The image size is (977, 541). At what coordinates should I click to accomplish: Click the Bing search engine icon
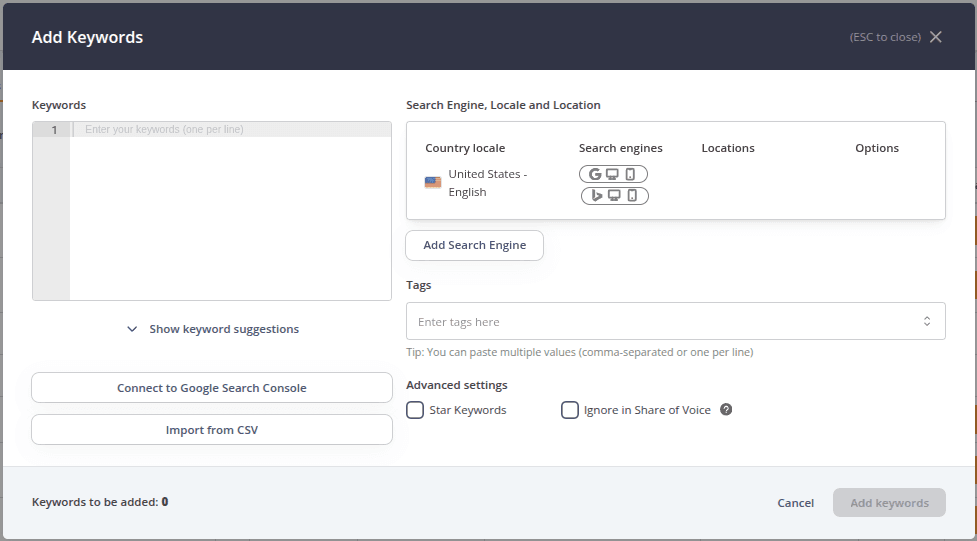point(597,196)
